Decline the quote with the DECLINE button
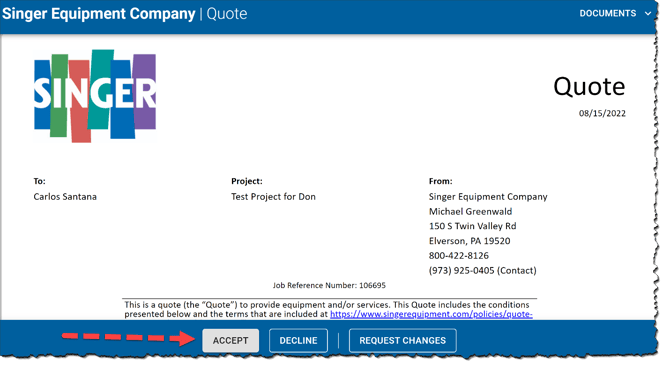 298,340
